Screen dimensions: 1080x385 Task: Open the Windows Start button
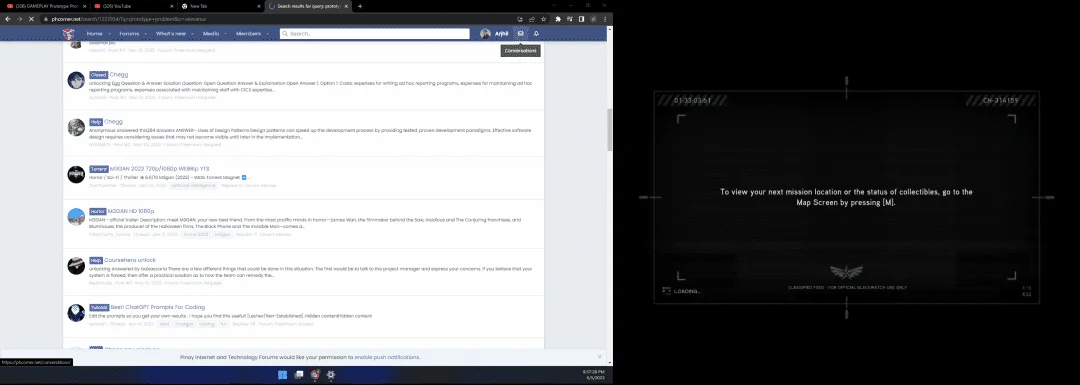[x=282, y=375]
